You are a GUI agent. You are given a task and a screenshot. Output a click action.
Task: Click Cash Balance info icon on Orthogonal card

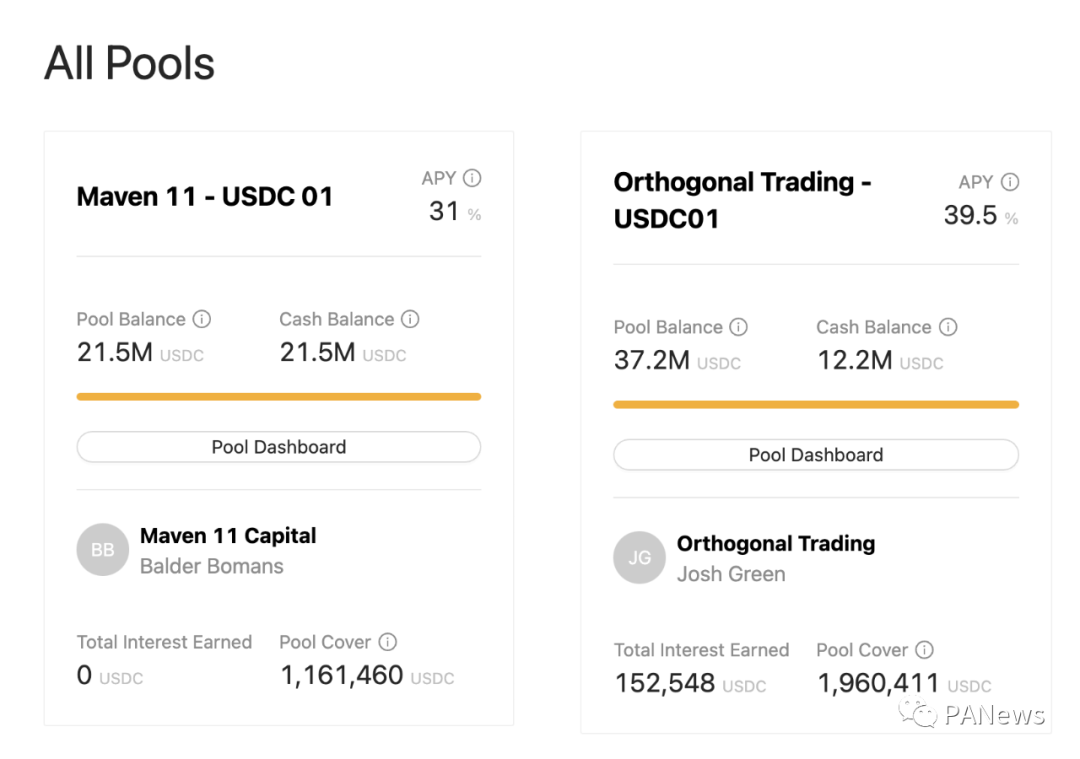(948, 327)
